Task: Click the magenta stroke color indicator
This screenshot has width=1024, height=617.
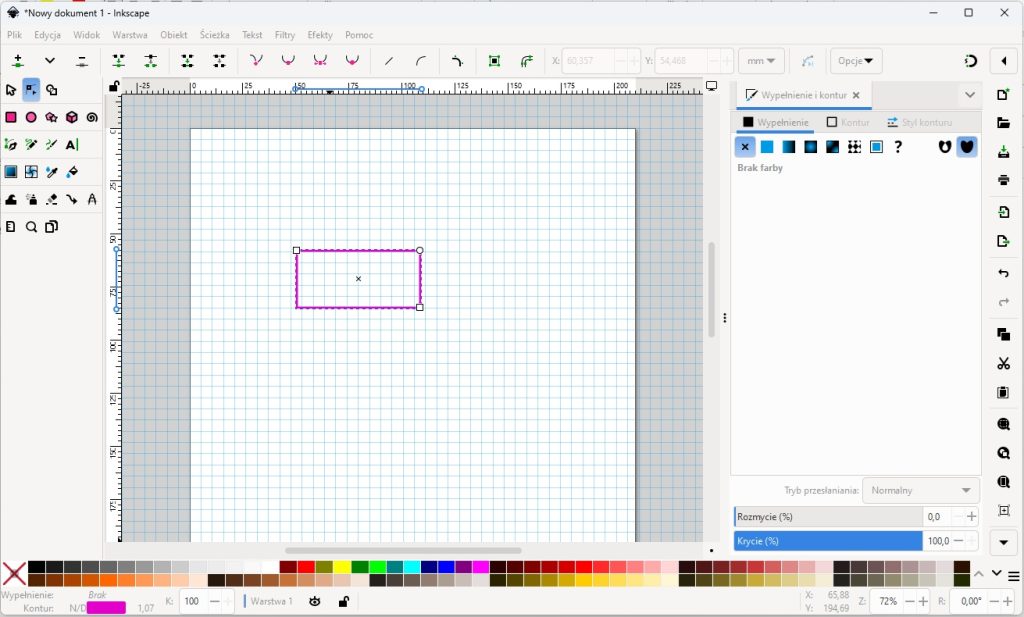Action: tap(106, 608)
